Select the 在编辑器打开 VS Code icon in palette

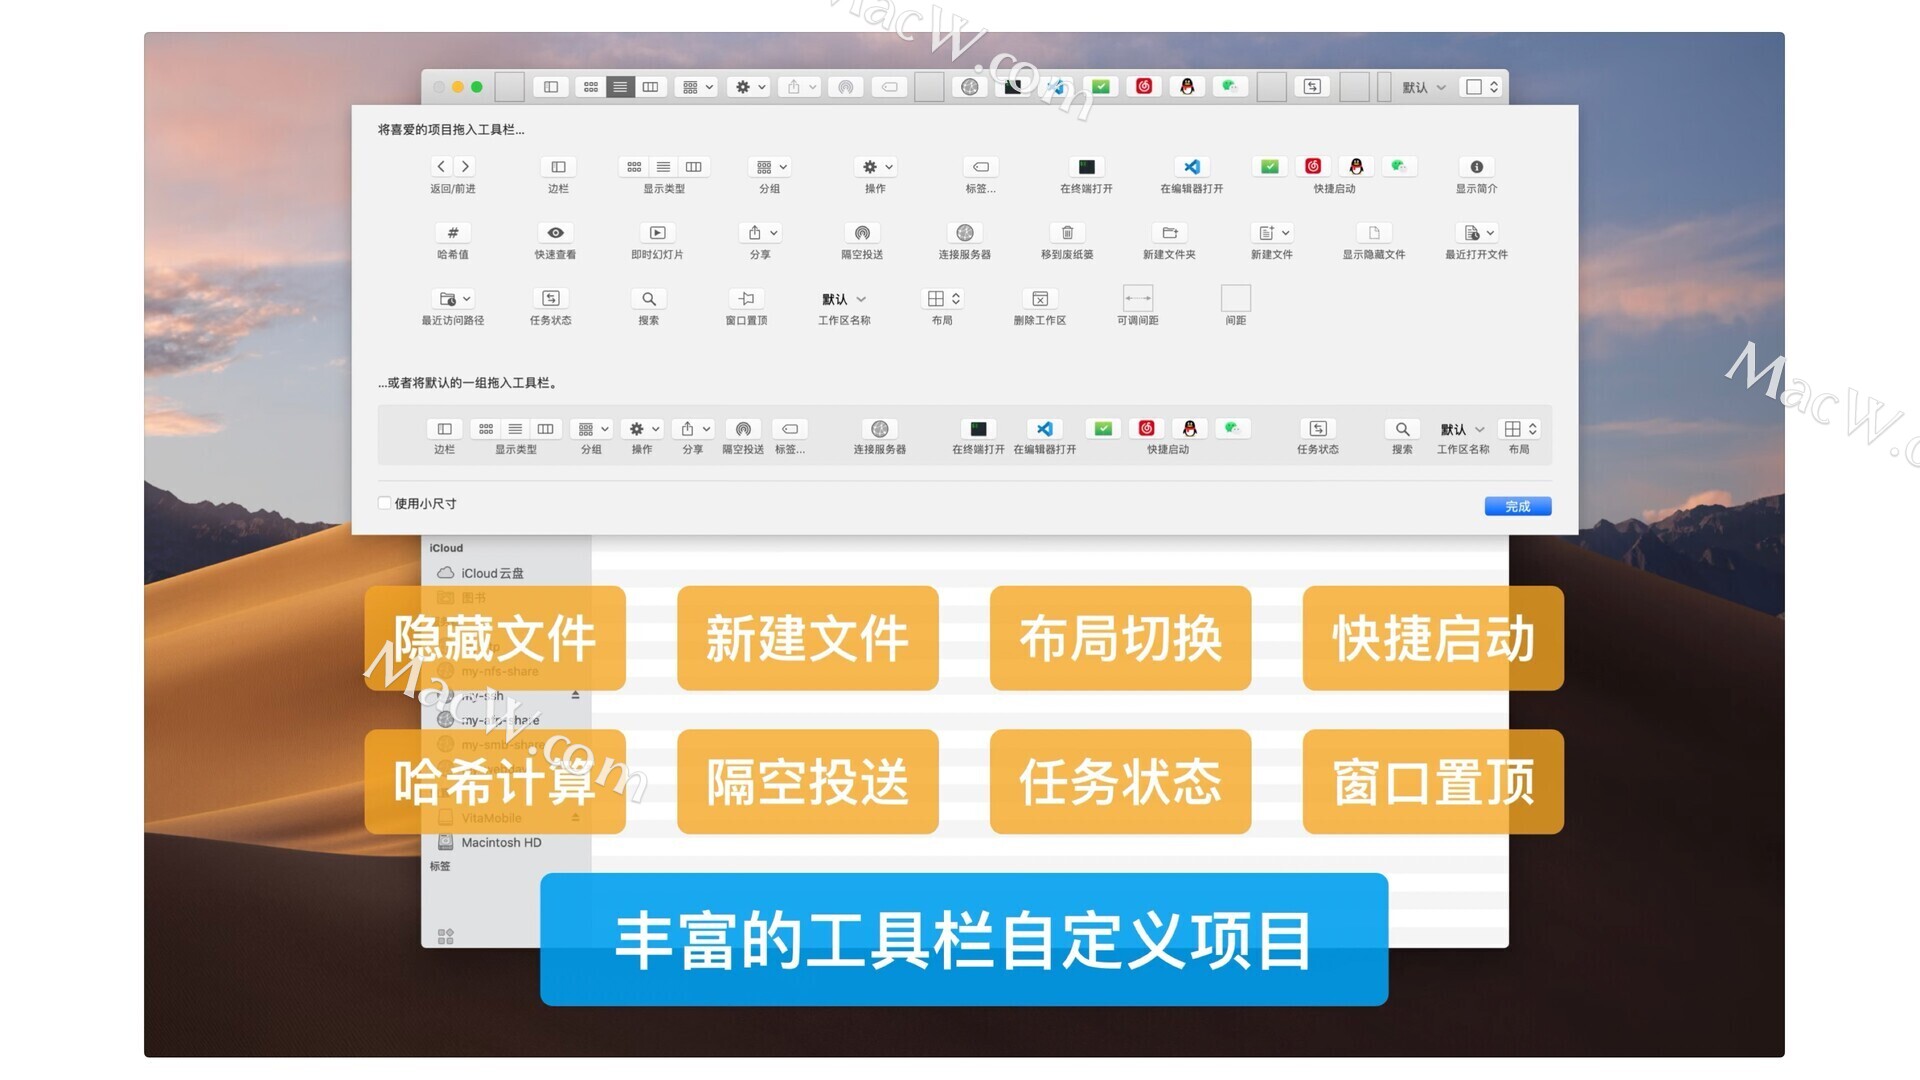point(1192,166)
